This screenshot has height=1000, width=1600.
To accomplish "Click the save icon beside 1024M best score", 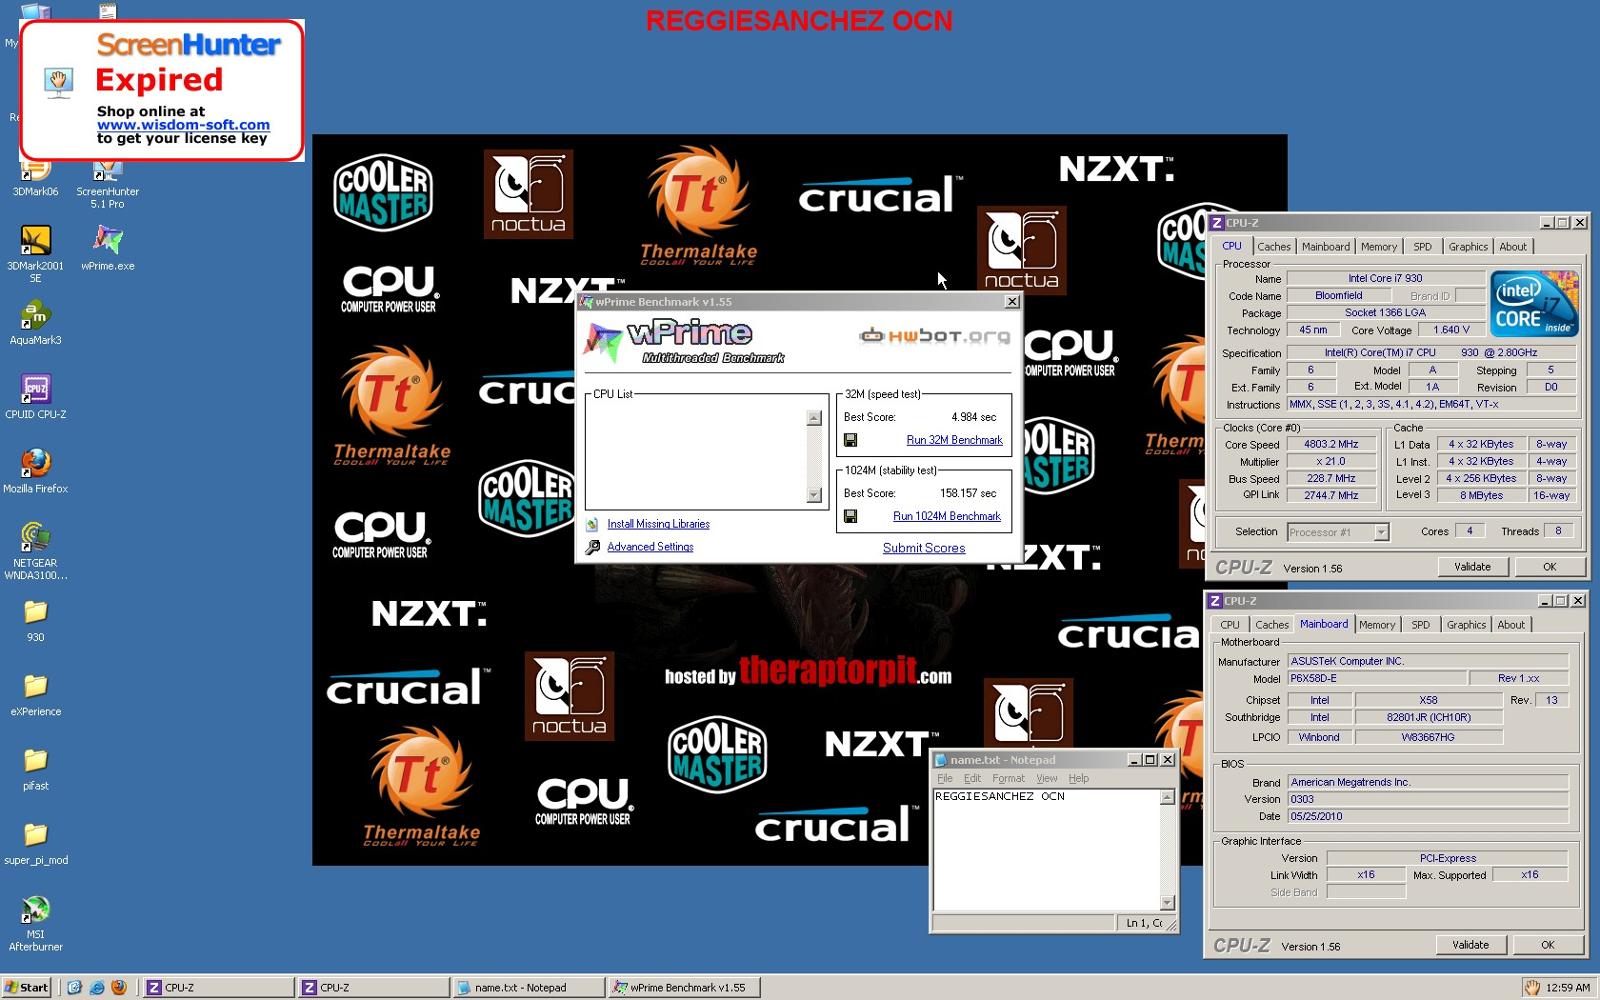I will (x=850, y=516).
